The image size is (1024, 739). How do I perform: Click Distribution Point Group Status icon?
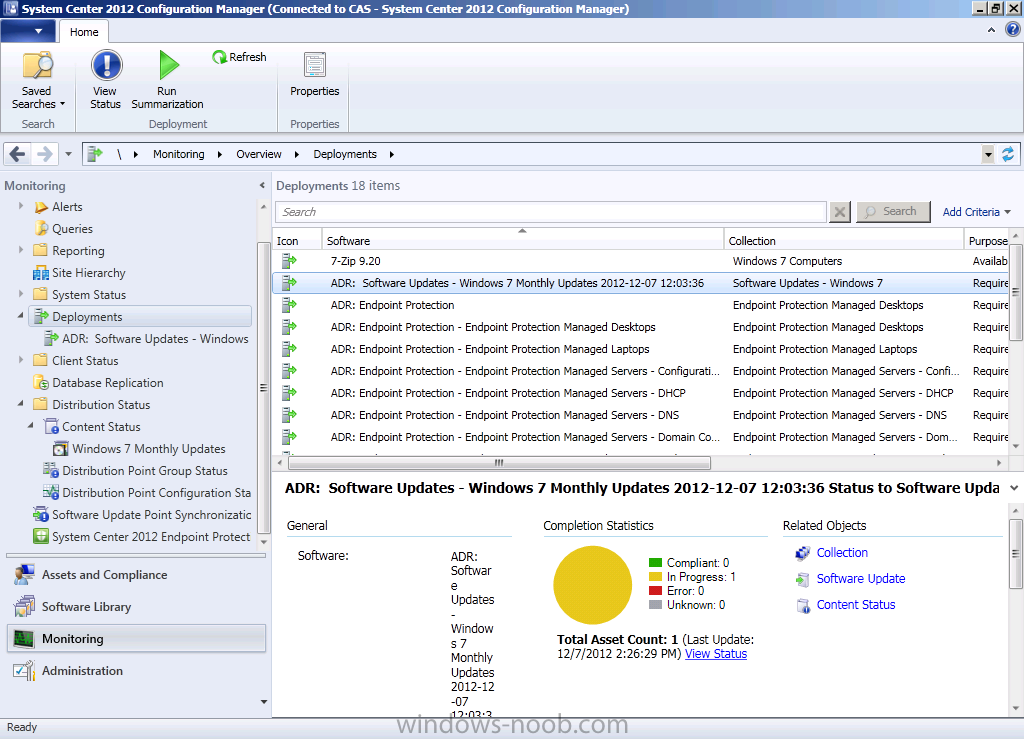point(51,470)
